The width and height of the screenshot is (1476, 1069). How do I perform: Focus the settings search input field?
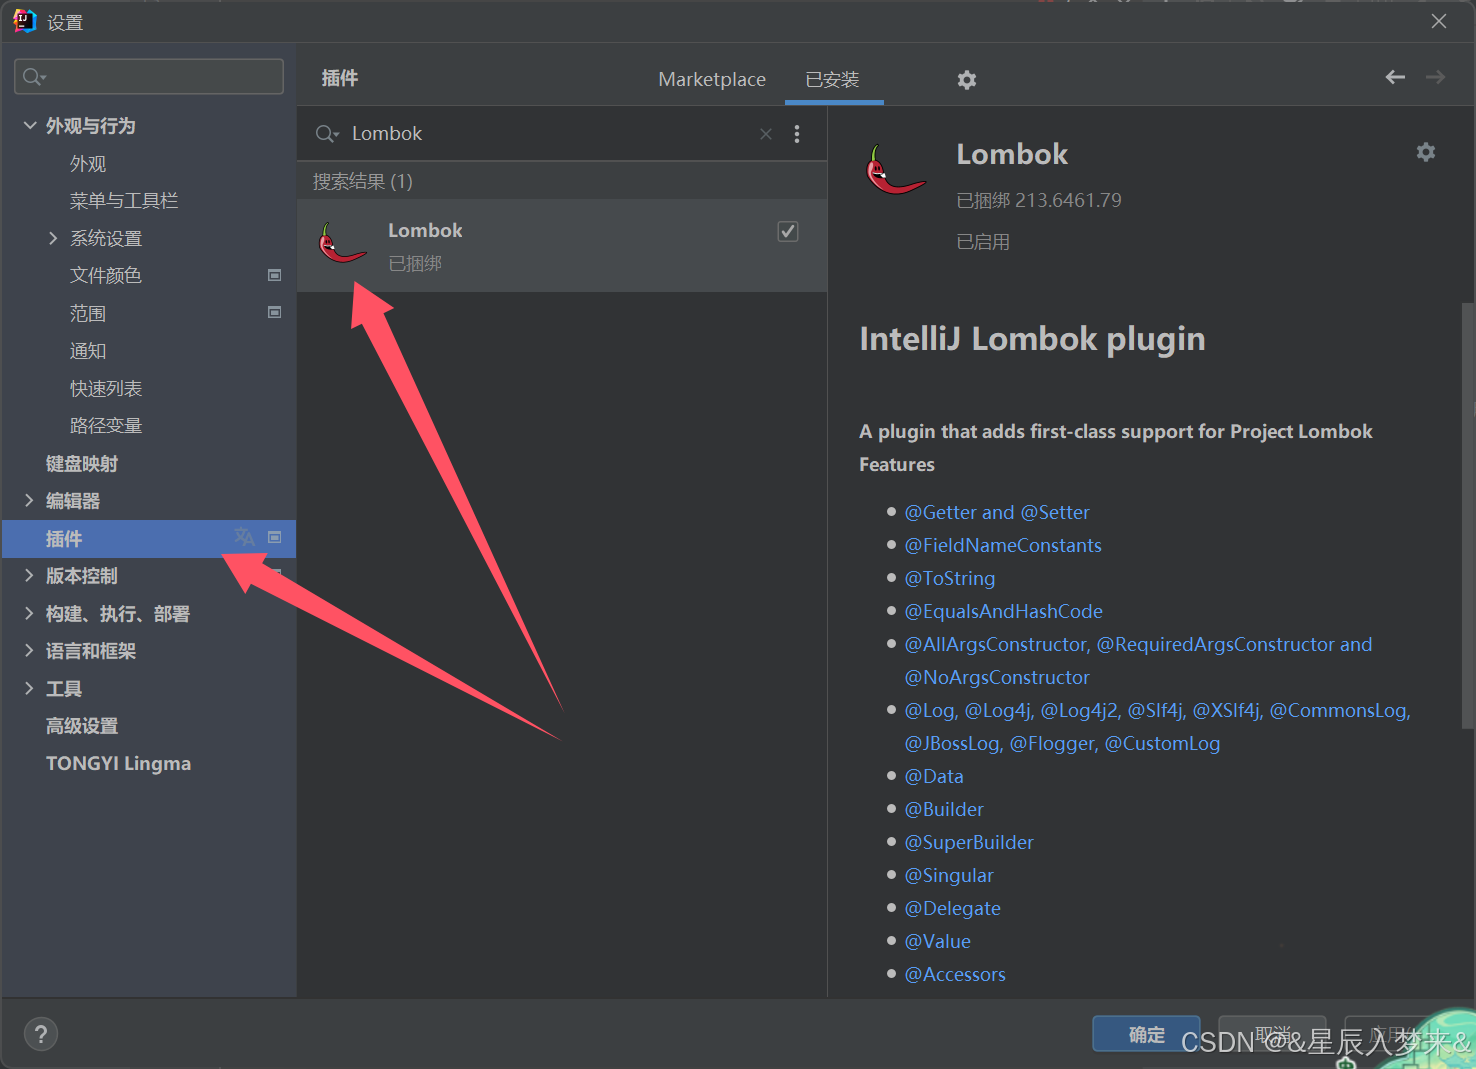[149, 77]
